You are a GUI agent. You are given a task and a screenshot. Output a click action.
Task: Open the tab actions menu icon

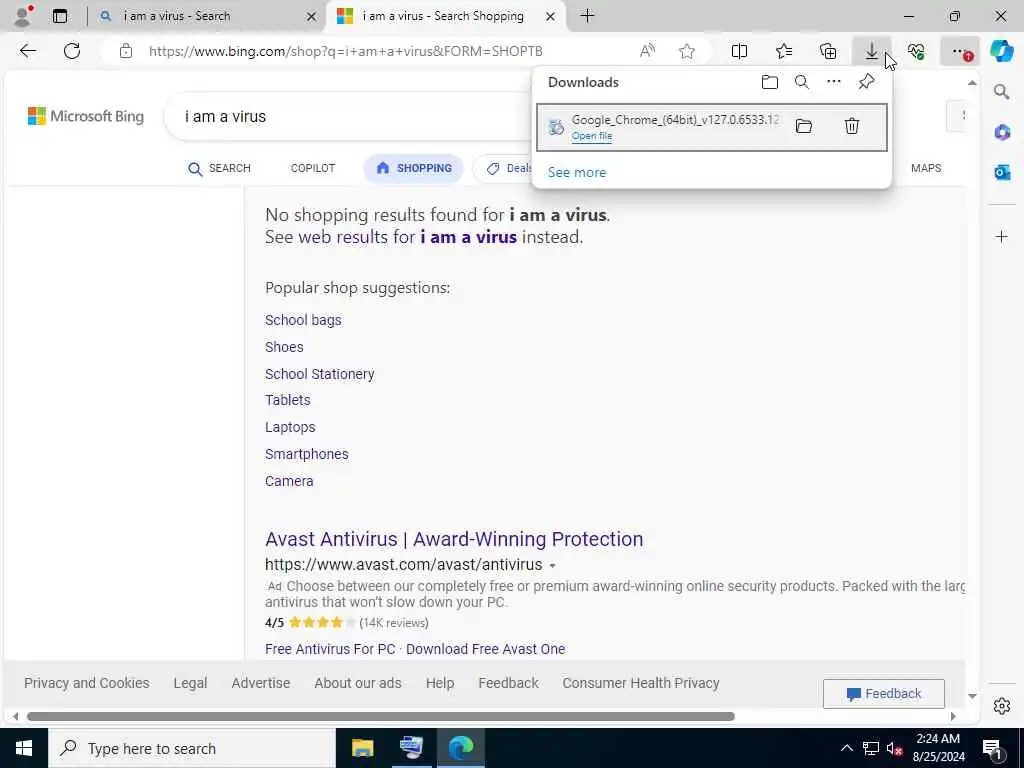(60, 16)
